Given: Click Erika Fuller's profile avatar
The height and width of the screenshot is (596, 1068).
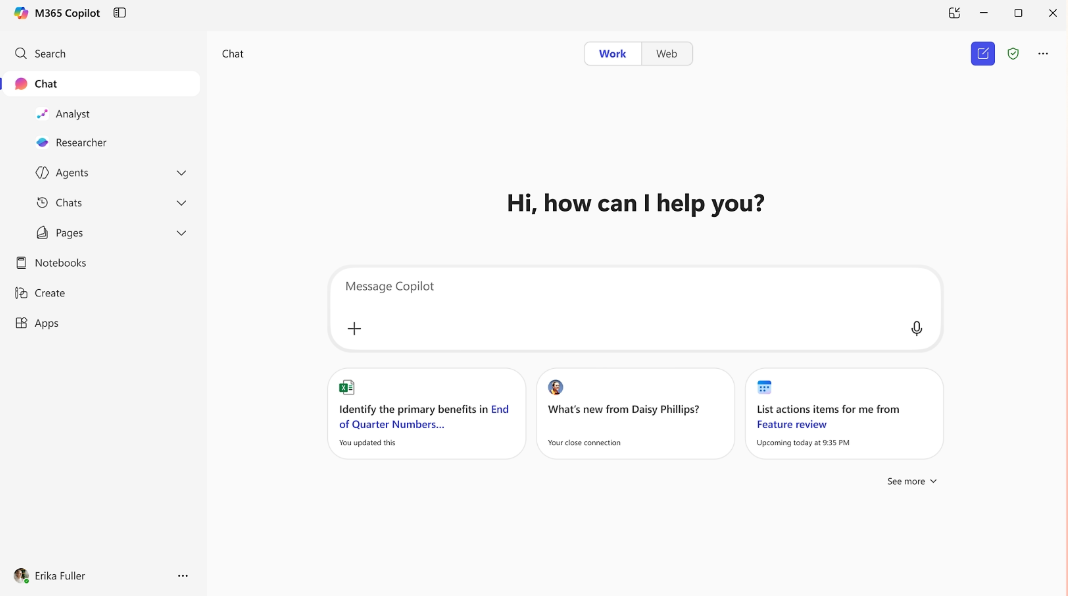Looking at the screenshot, I should pos(21,576).
